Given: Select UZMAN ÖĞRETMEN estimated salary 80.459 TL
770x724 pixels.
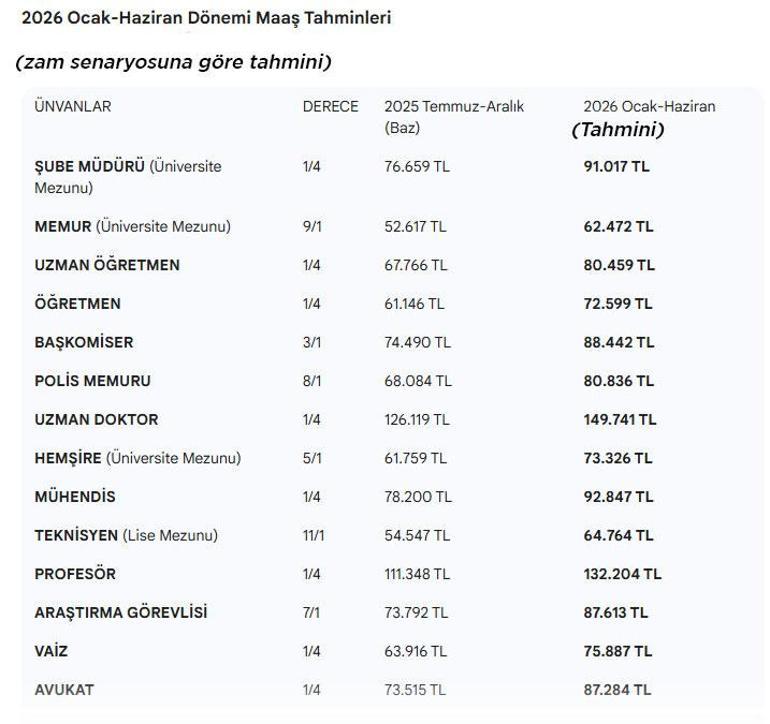Looking at the screenshot, I should pos(619,265).
